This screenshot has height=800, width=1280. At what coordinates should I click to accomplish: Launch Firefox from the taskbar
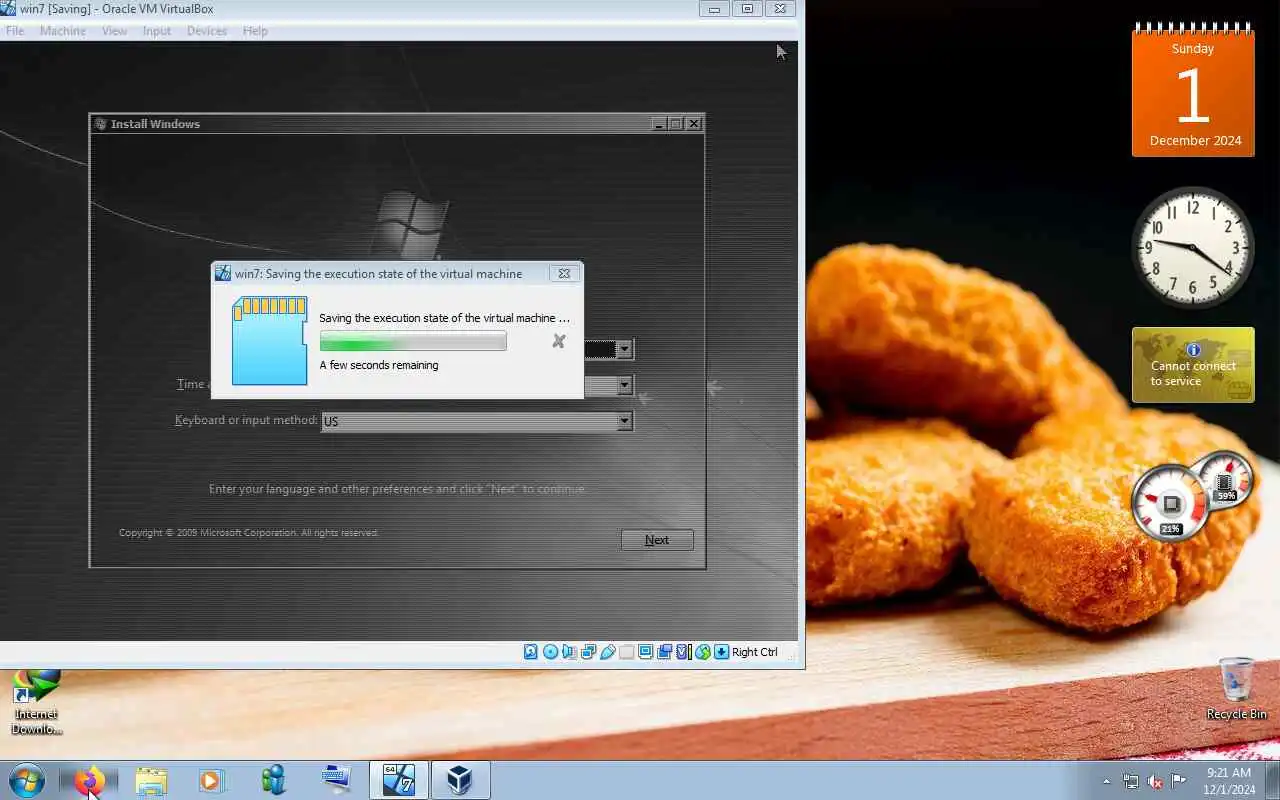pos(89,780)
